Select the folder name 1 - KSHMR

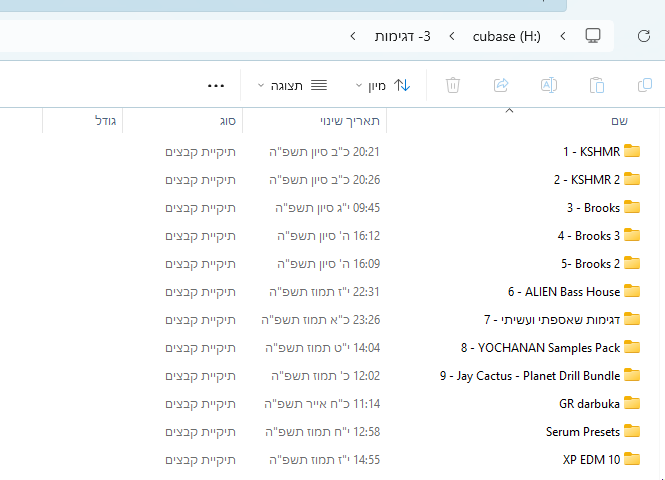pyautogui.click(x=591, y=151)
